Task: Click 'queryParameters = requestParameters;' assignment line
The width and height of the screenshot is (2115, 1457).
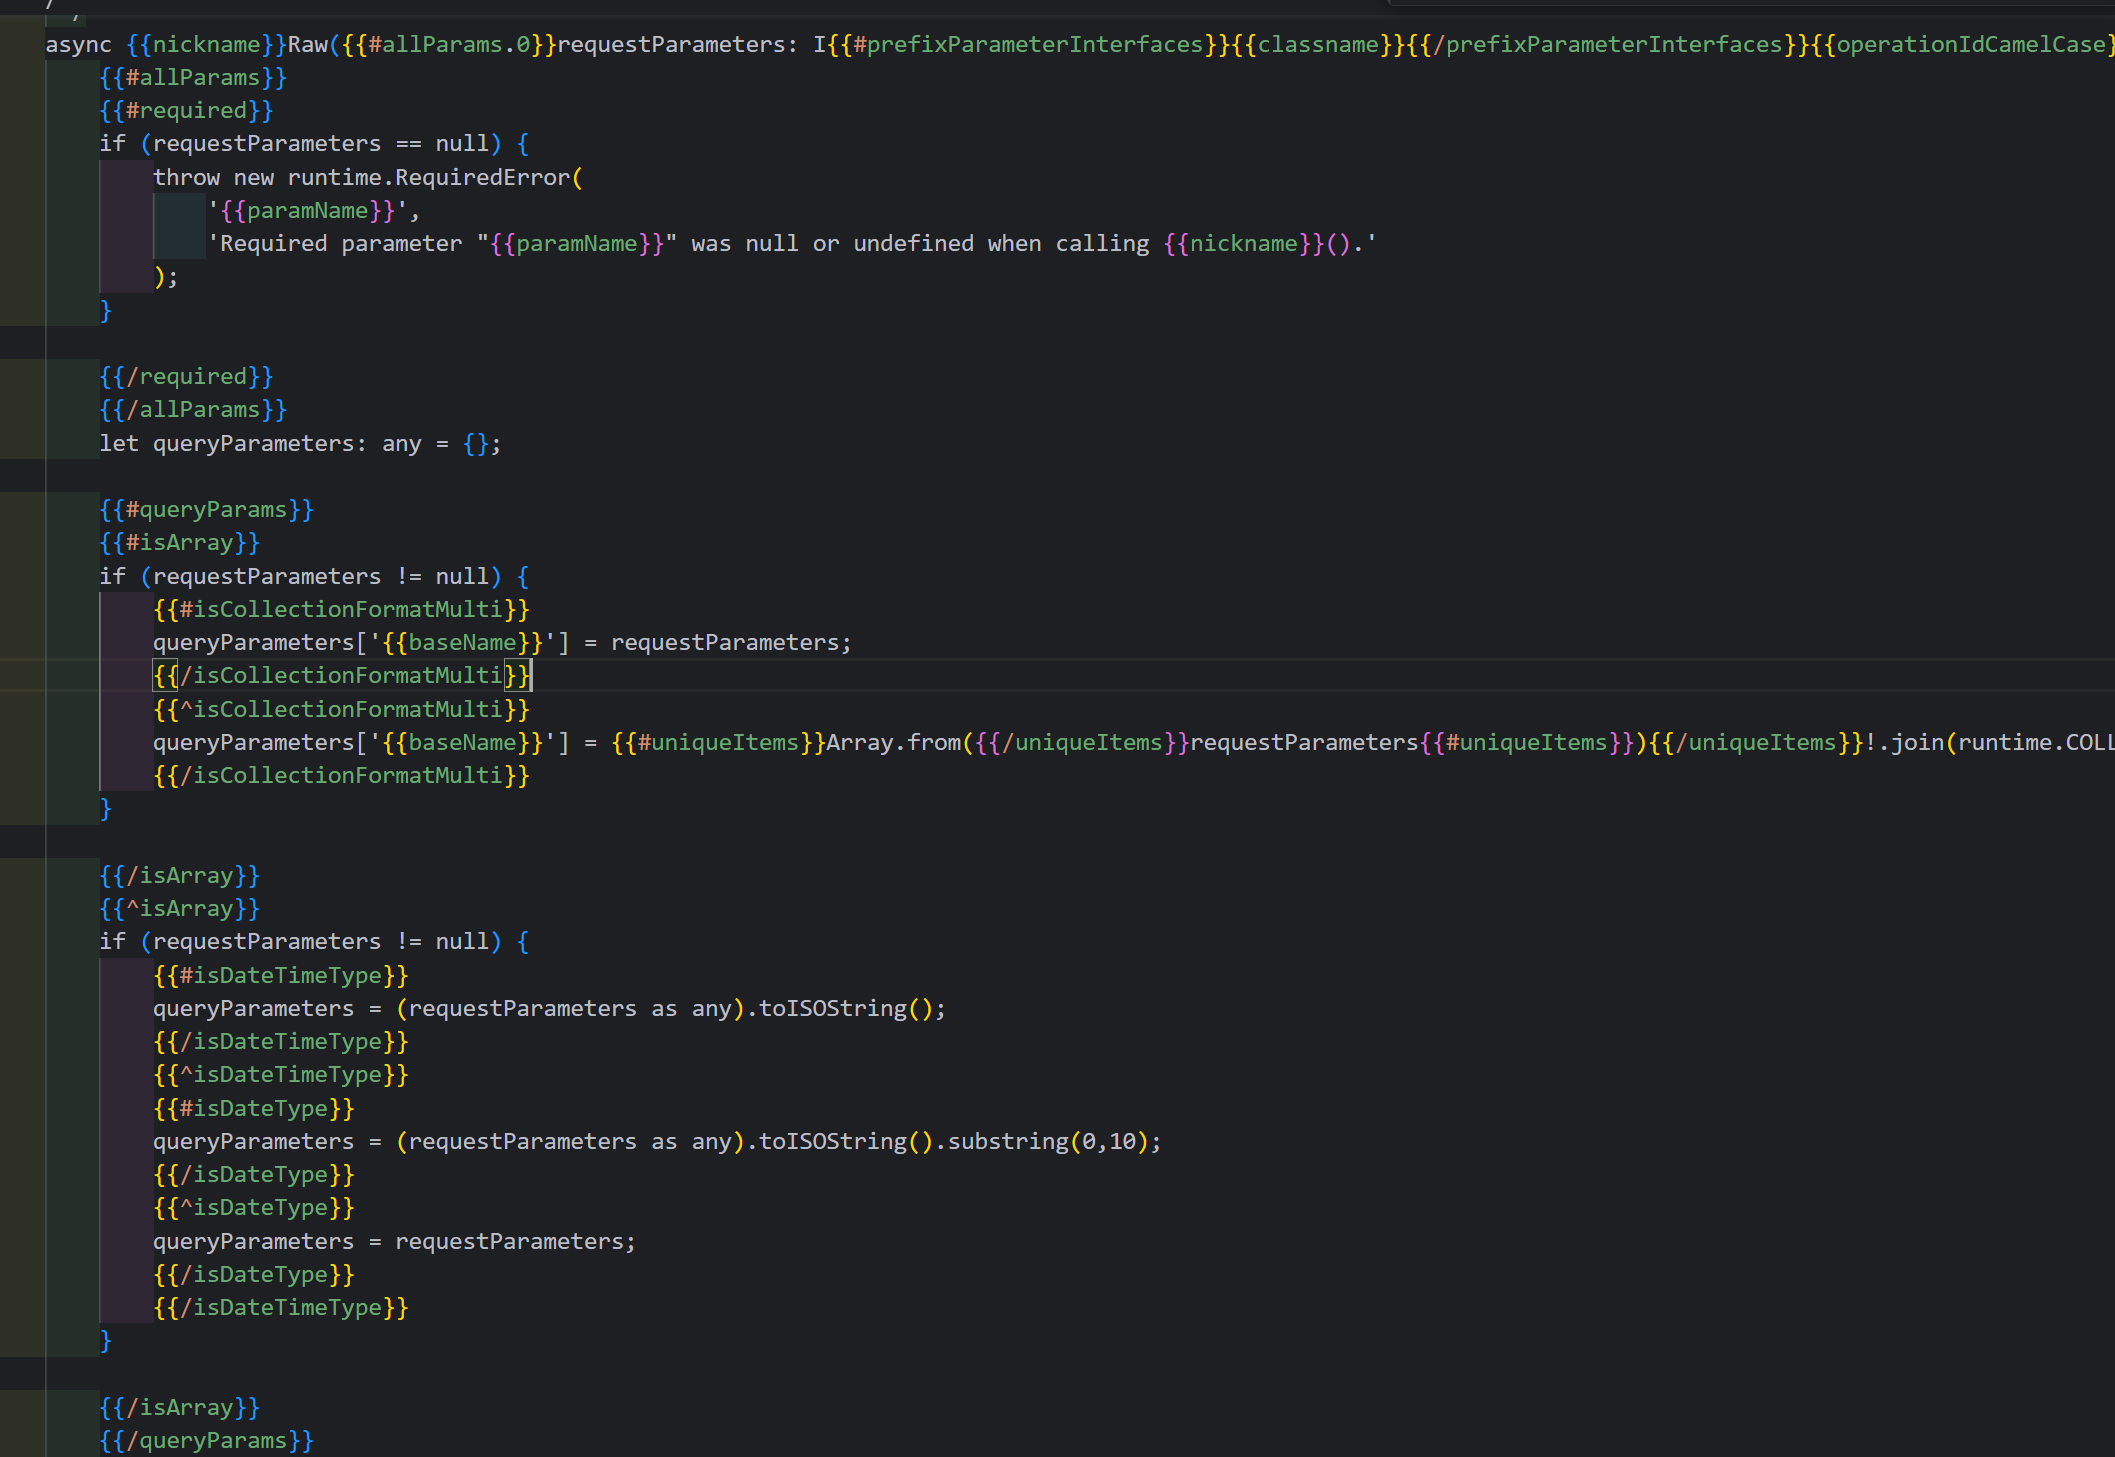Action: [x=394, y=1242]
